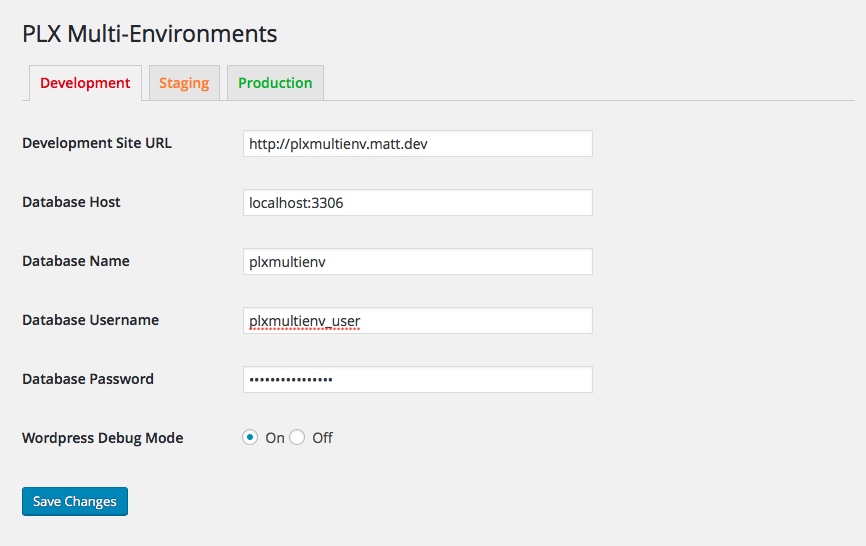Click the Development Site URL label
Screen dimensions: 866x546
97,143
